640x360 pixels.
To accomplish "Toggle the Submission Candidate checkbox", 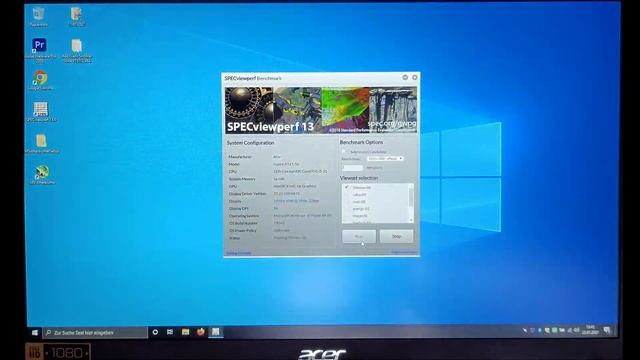I will pyautogui.click(x=344, y=151).
